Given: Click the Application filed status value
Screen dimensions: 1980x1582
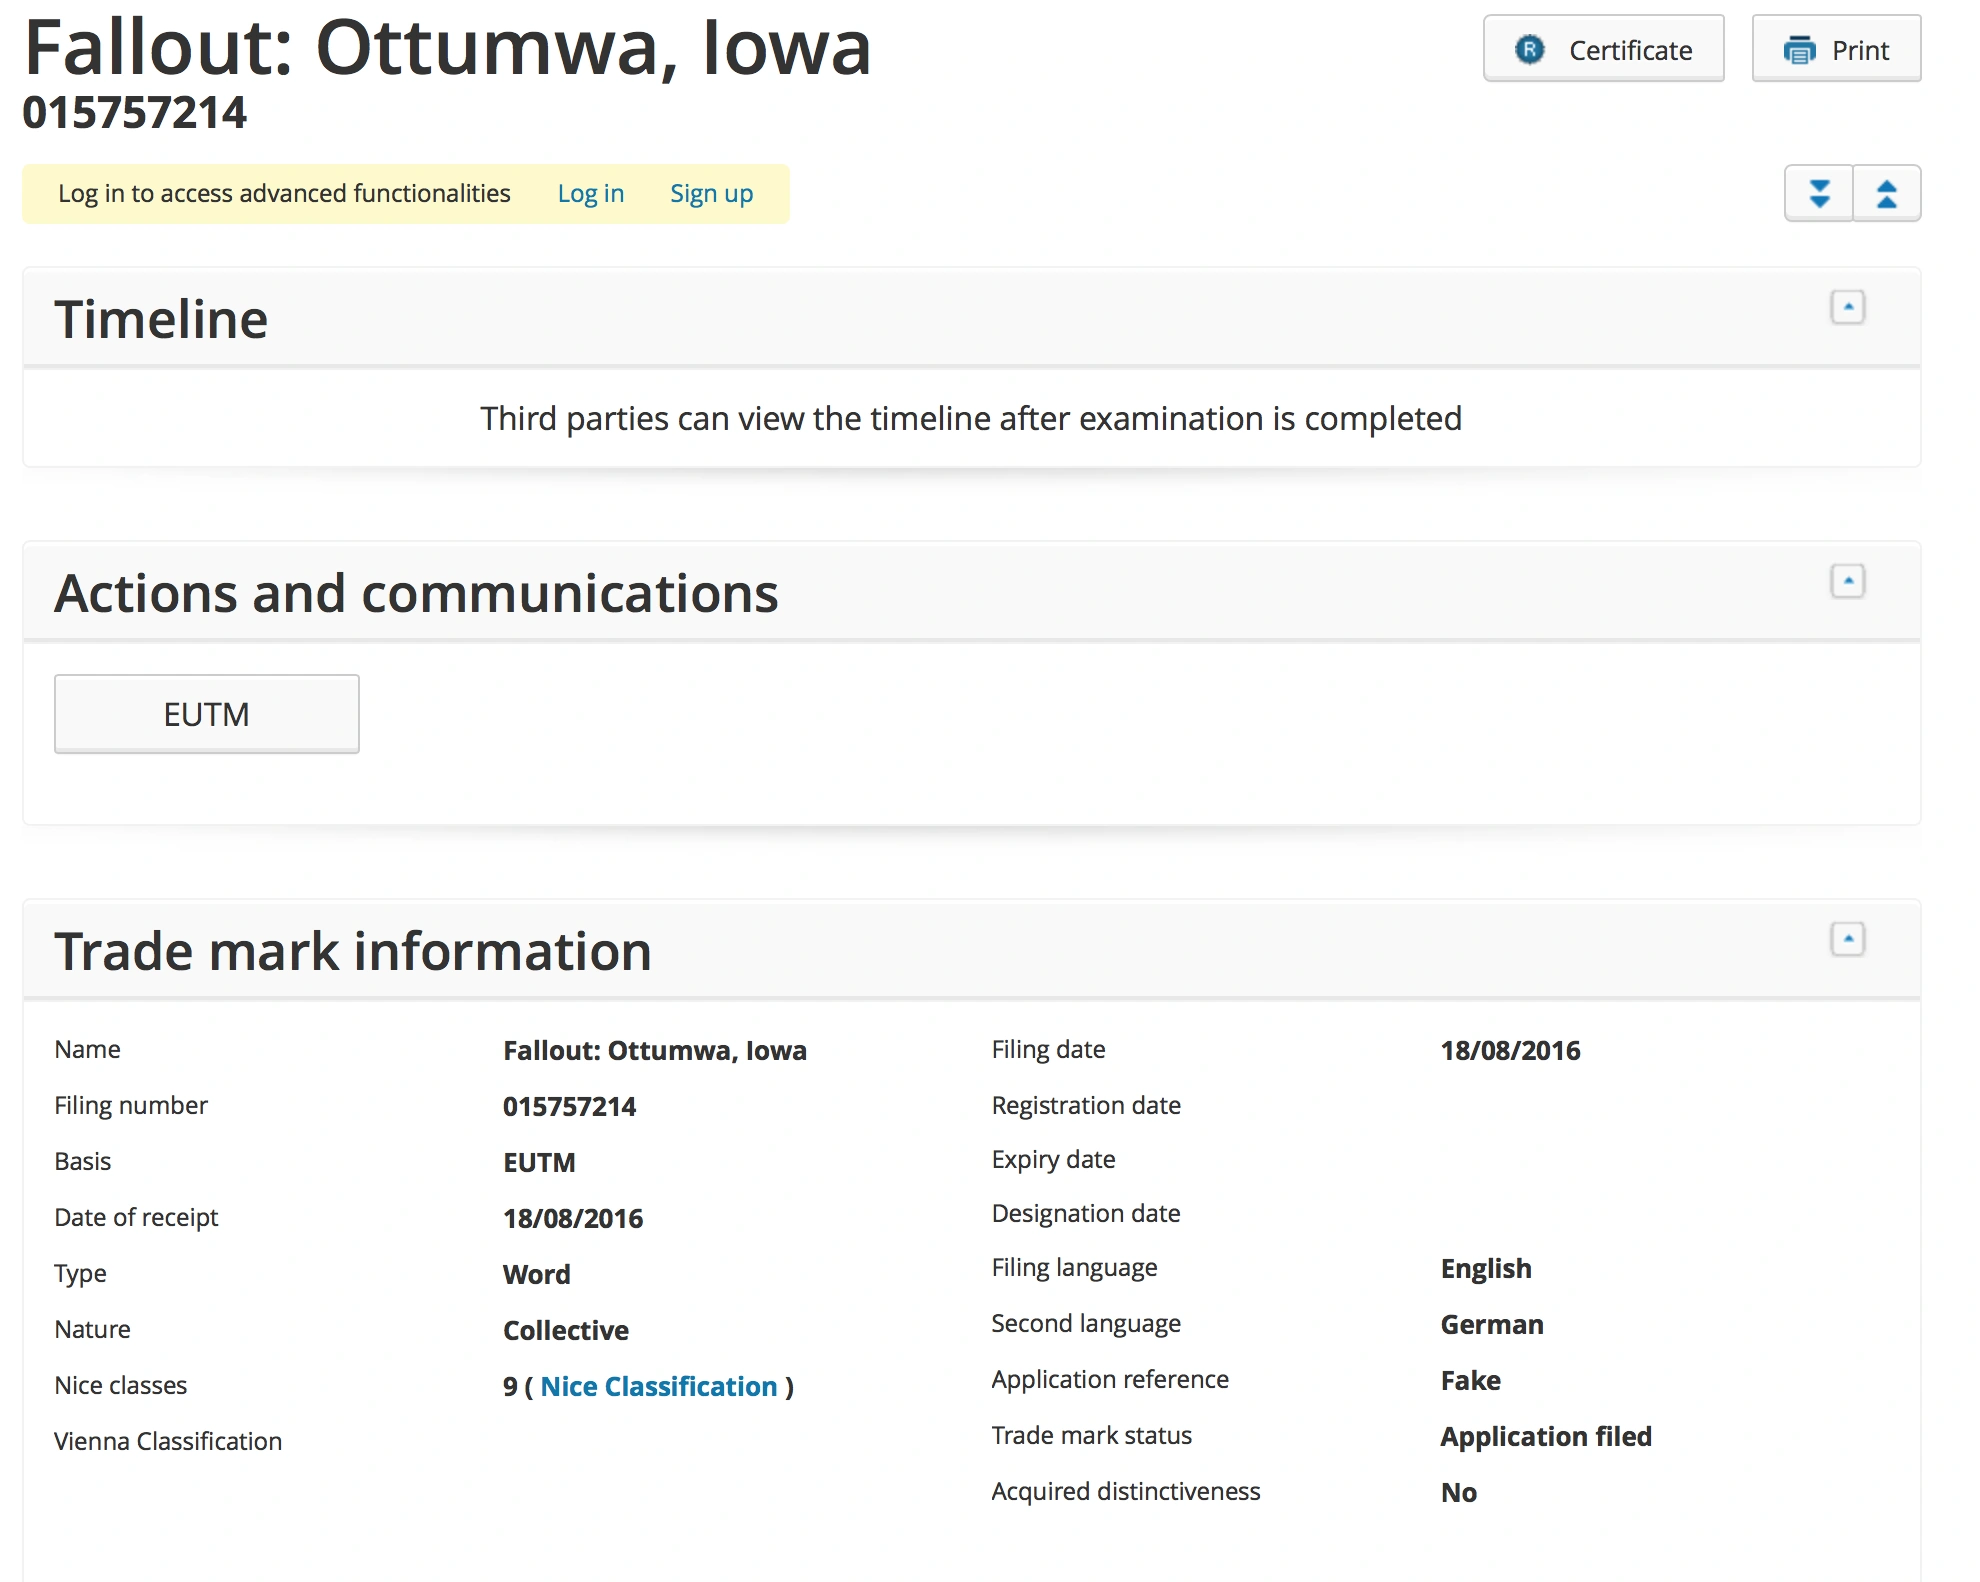Looking at the screenshot, I should (x=1545, y=1436).
